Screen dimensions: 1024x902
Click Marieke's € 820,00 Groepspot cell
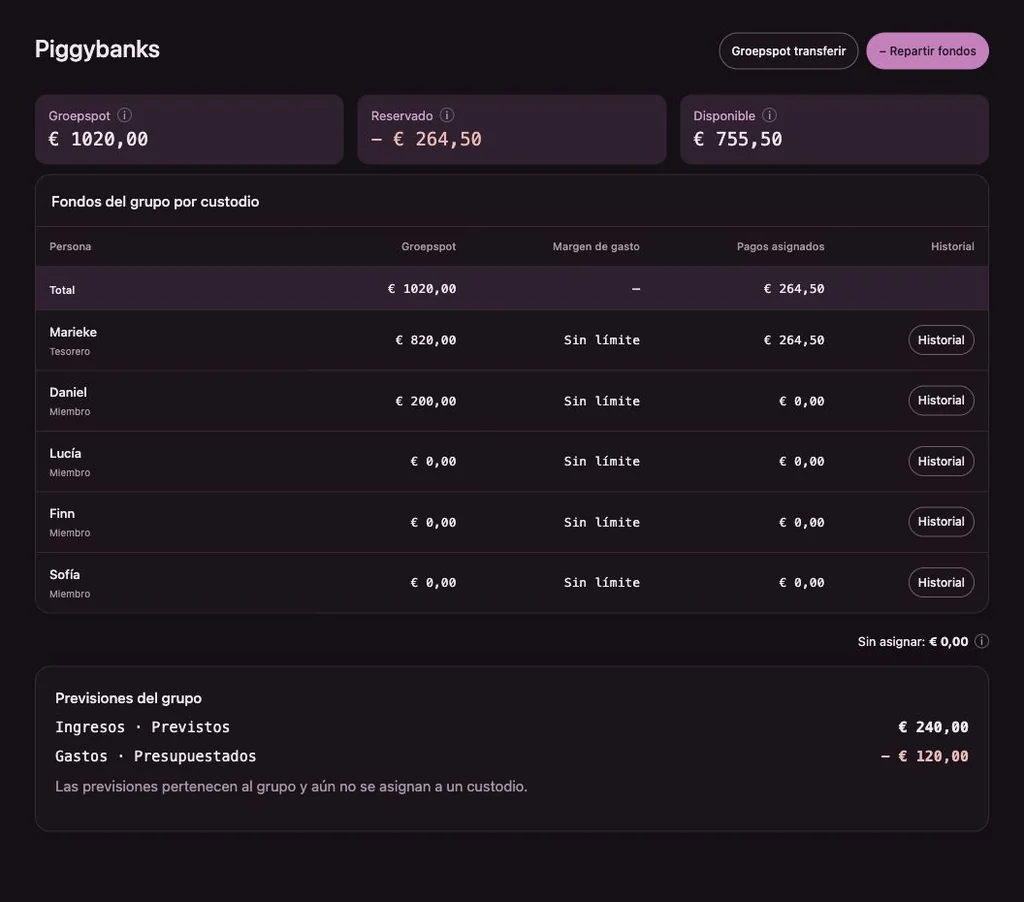point(426,340)
